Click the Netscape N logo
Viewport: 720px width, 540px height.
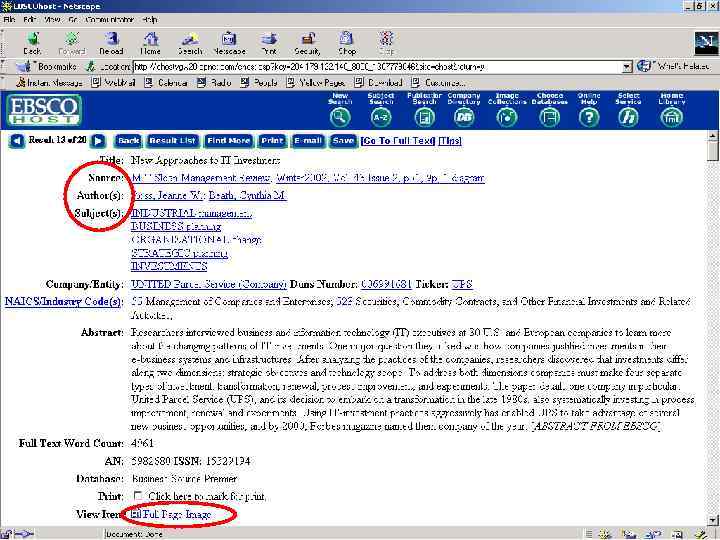coord(705,43)
